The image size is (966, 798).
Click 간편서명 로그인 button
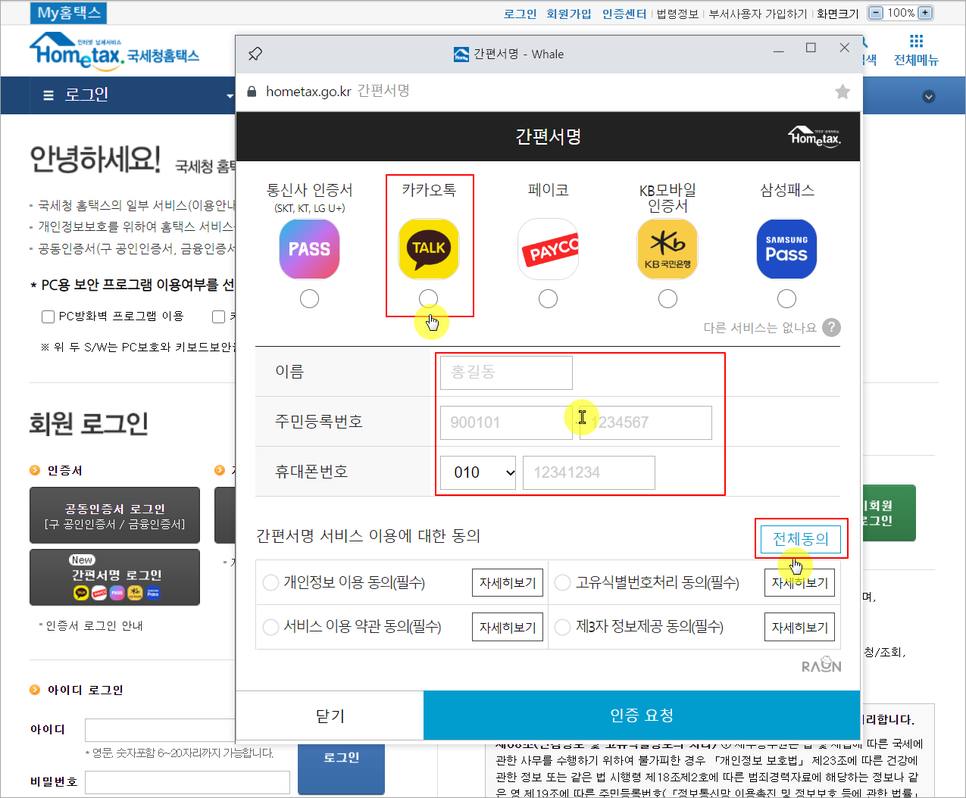pos(115,577)
